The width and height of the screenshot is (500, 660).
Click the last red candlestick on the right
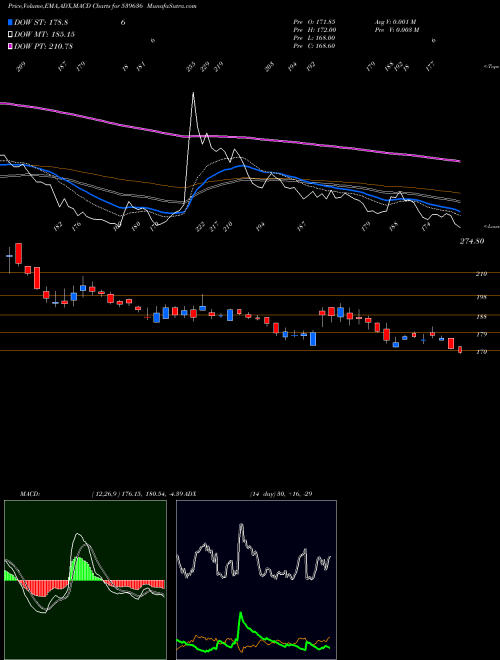click(x=460, y=350)
